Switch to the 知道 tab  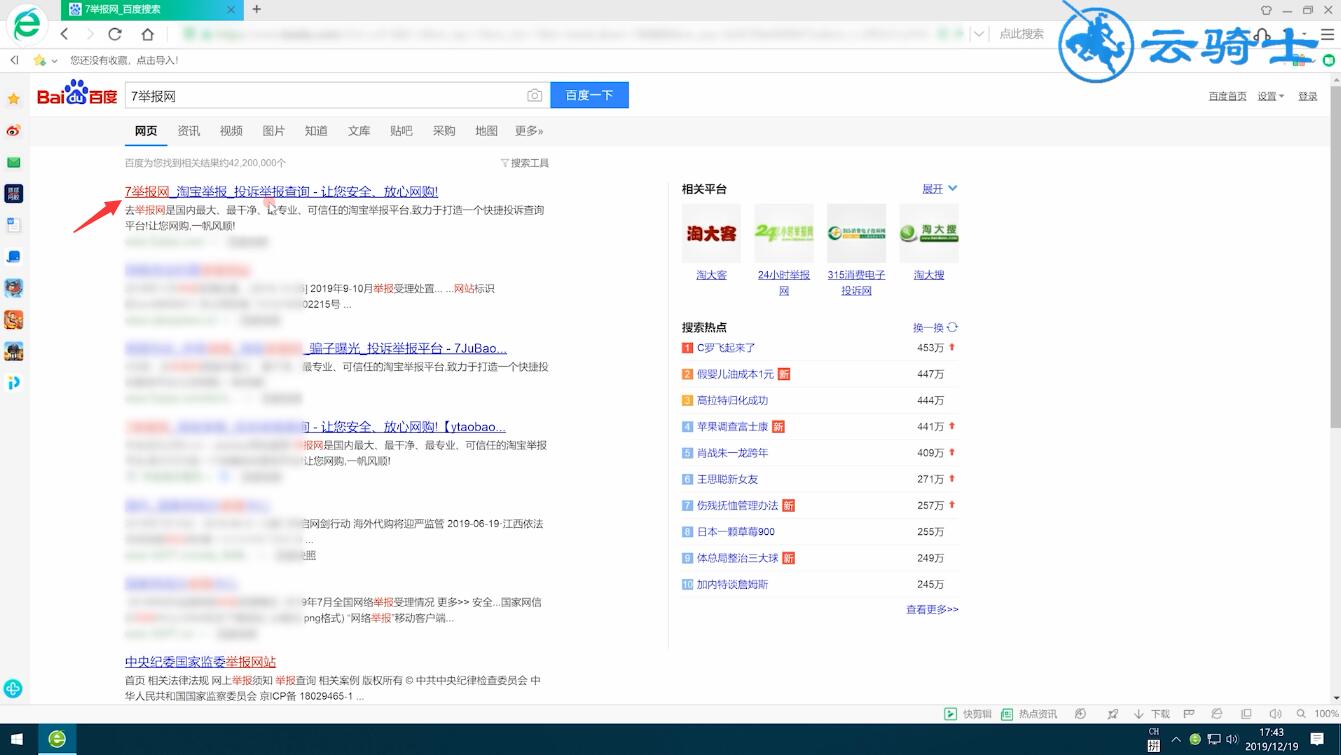coord(316,131)
